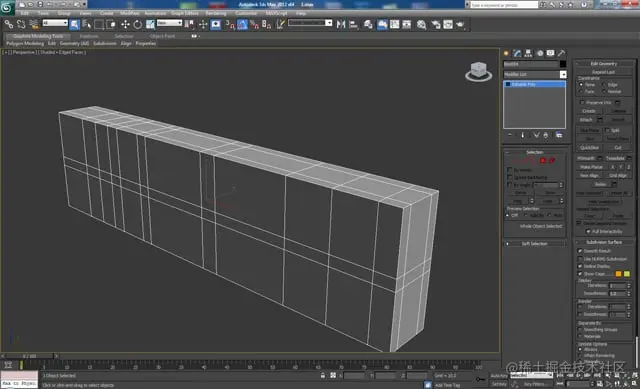Viewport: 640px width, 389px height.
Task: Open the Create command panel tab
Action: click(507, 53)
